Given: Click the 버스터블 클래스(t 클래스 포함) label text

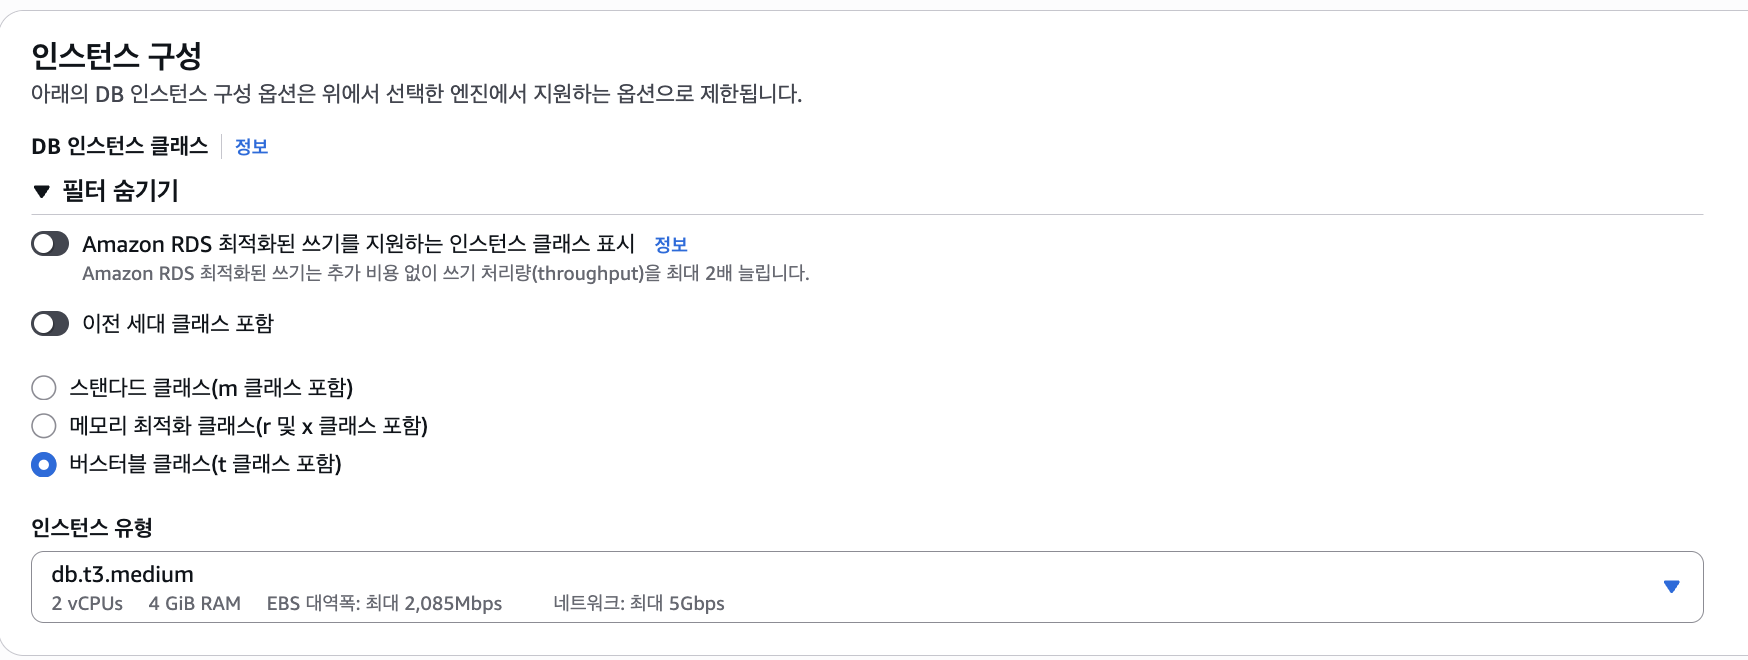Looking at the screenshot, I should tap(205, 464).
